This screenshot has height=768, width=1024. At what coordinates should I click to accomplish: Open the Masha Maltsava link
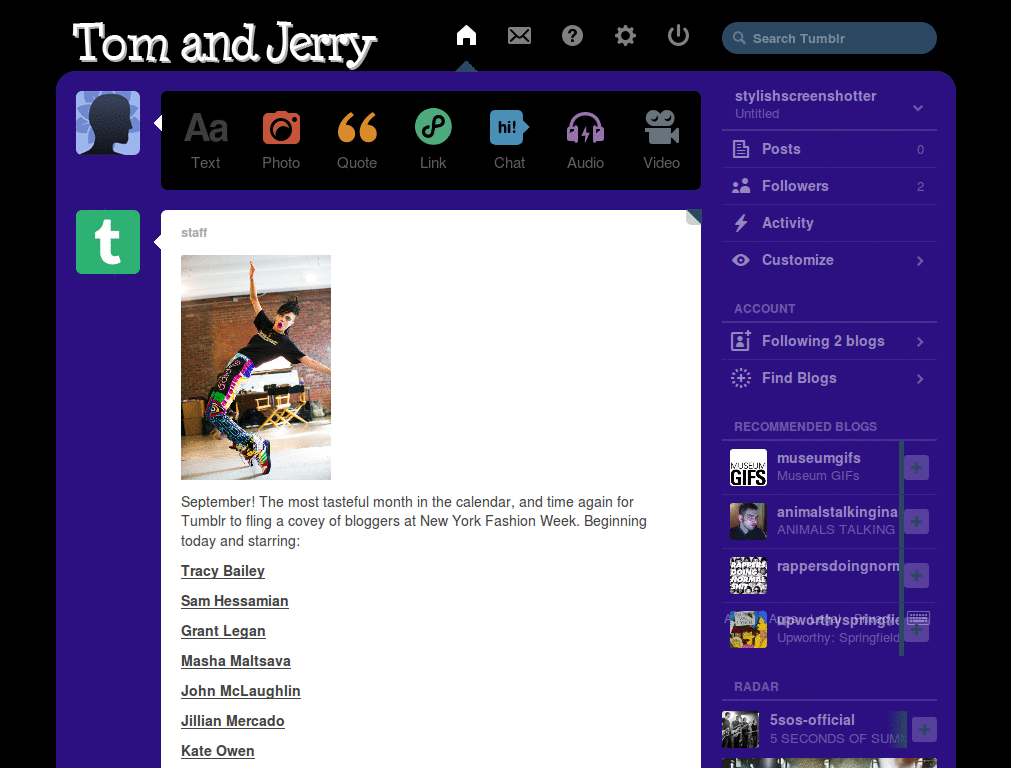(x=236, y=661)
